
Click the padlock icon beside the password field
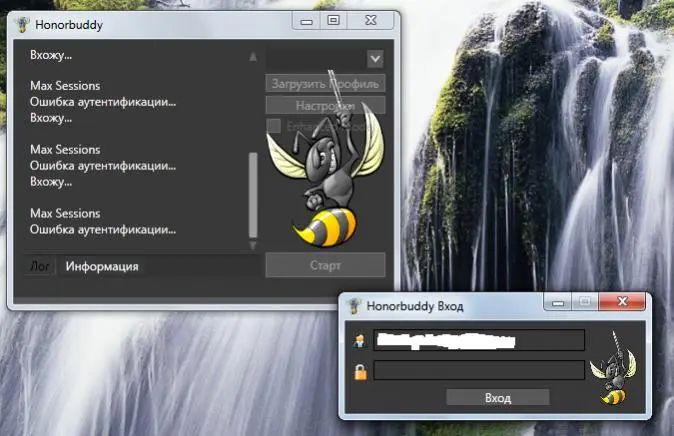click(x=359, y=371)
